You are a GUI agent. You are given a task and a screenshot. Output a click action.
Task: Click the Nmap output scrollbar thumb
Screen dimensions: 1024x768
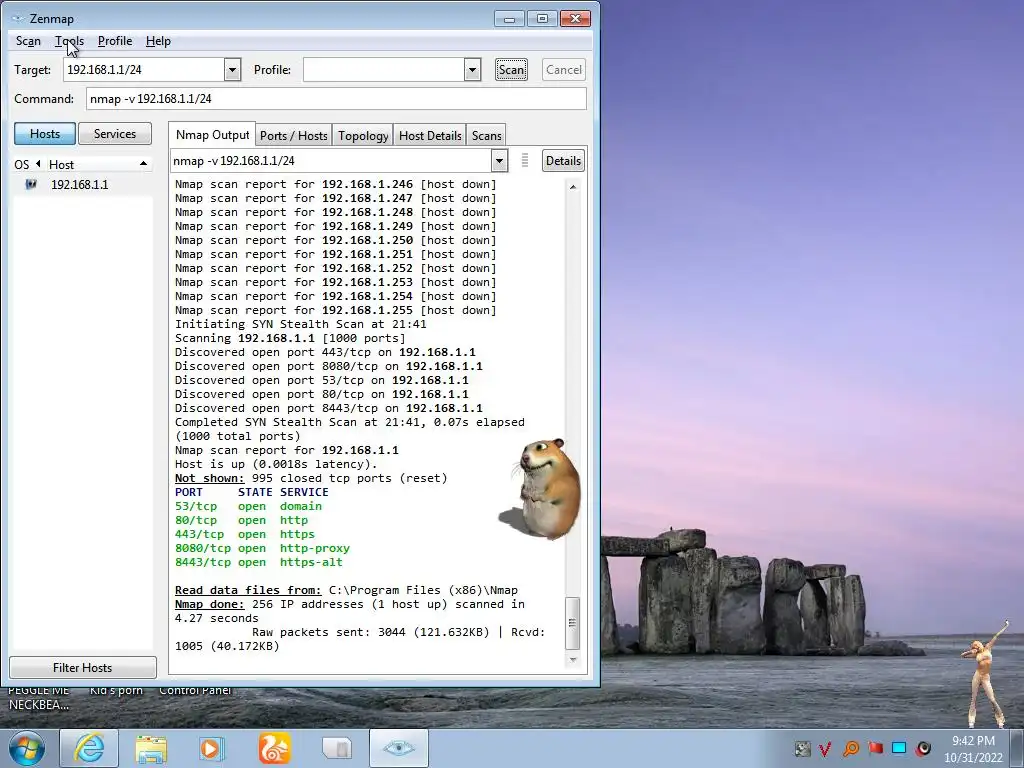point(572,623)
